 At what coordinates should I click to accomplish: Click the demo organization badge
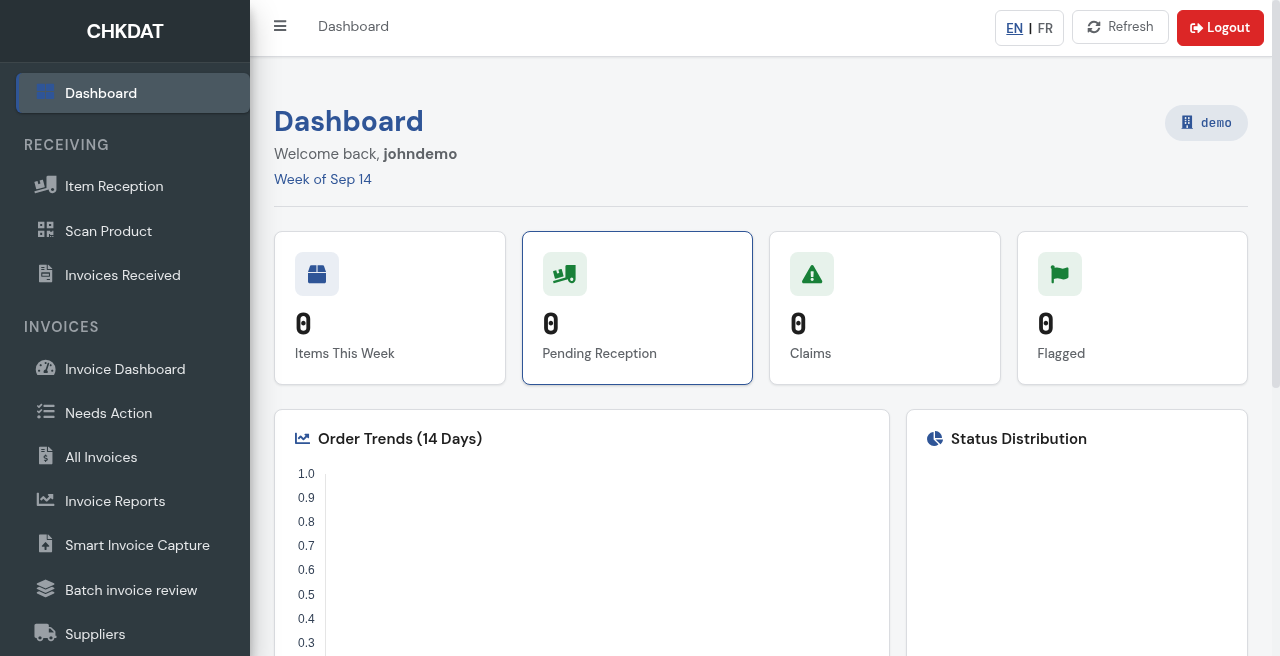(1206, 123)
